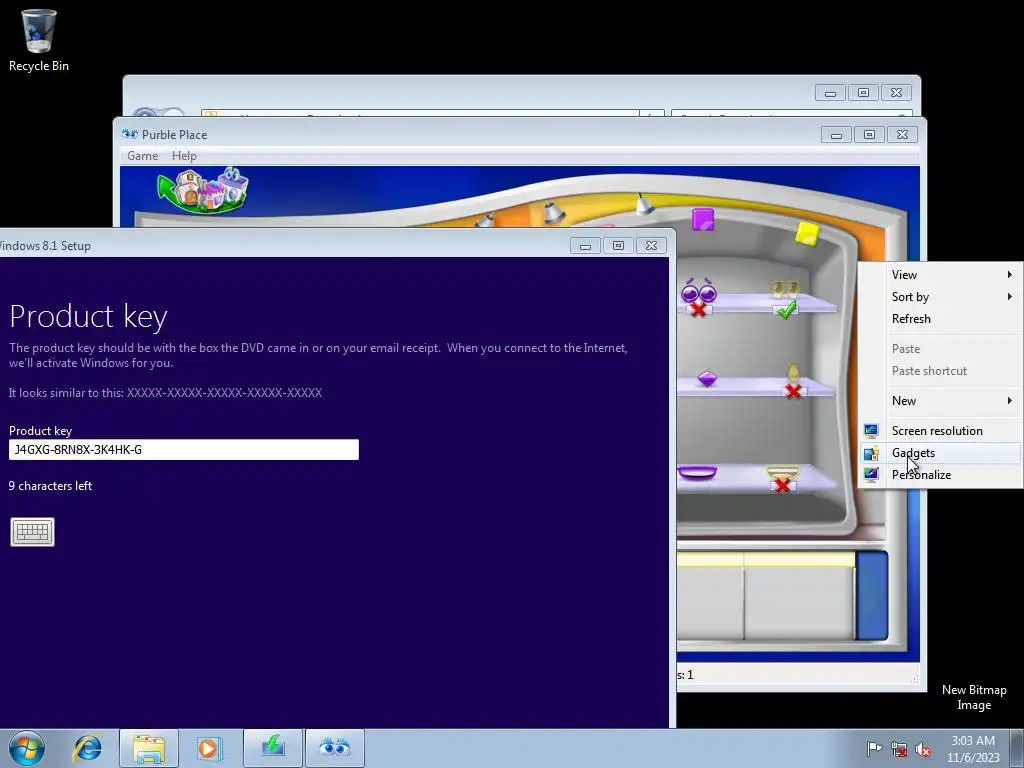Viewport: 1024px width, 768px height.
Task: Expand the View submenu in context menu
Action: click(x=940, y=275)
